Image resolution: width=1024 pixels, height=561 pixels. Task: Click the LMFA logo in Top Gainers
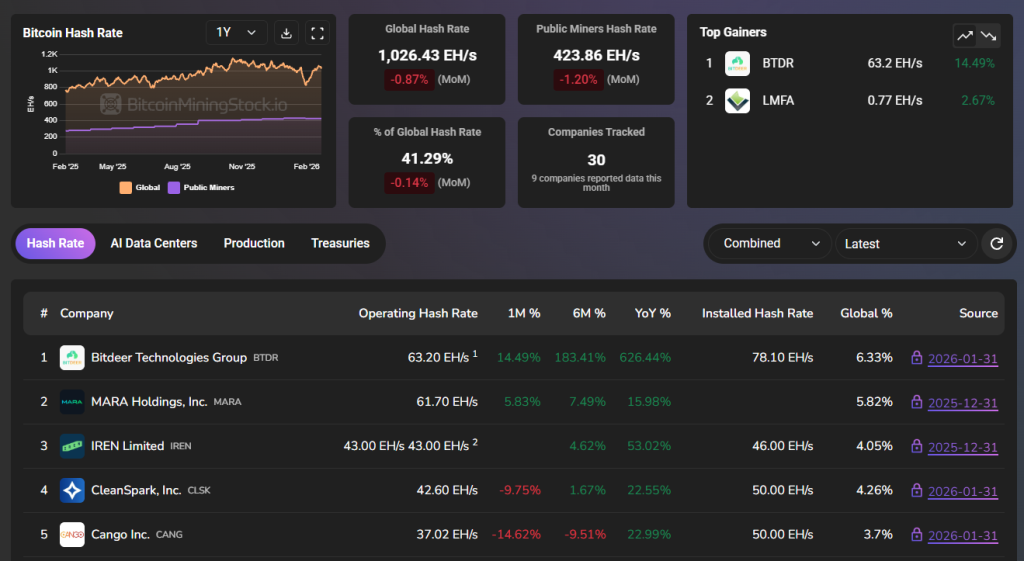click(737, 101)
